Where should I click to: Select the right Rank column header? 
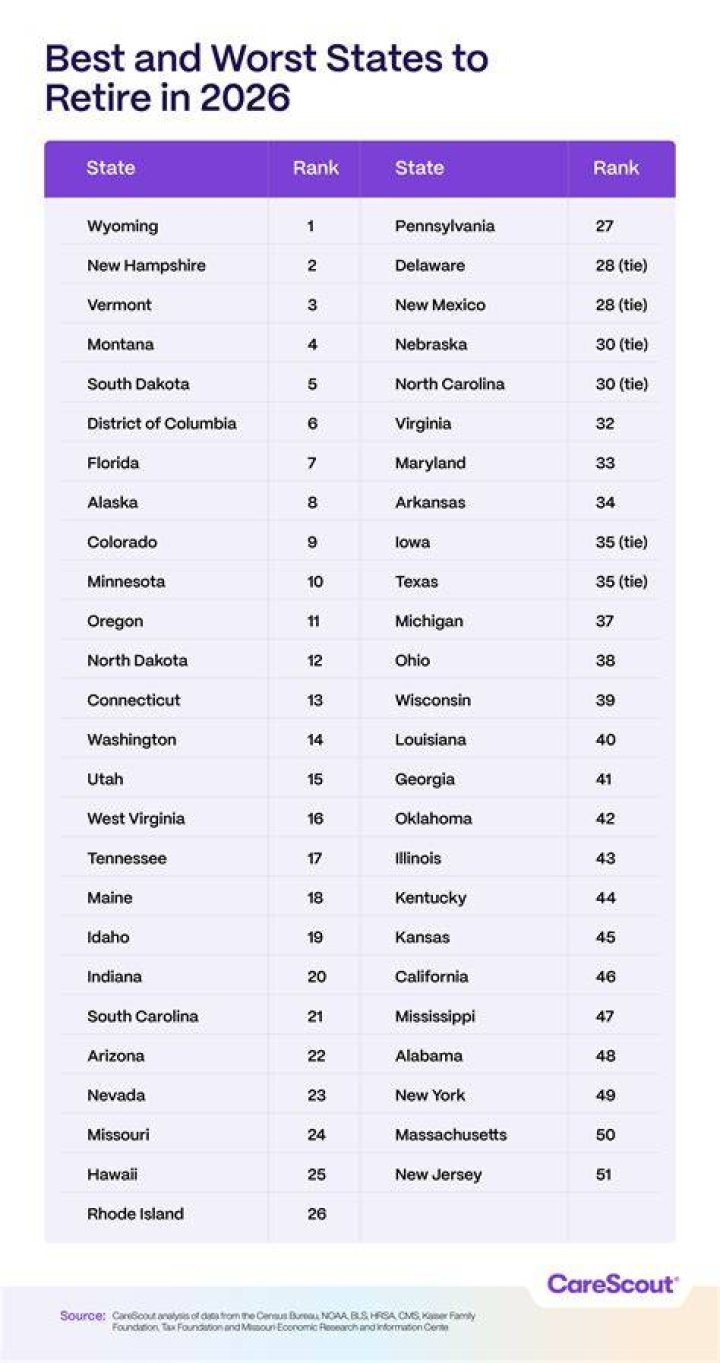pyautogui.click(x=616, y=168)
